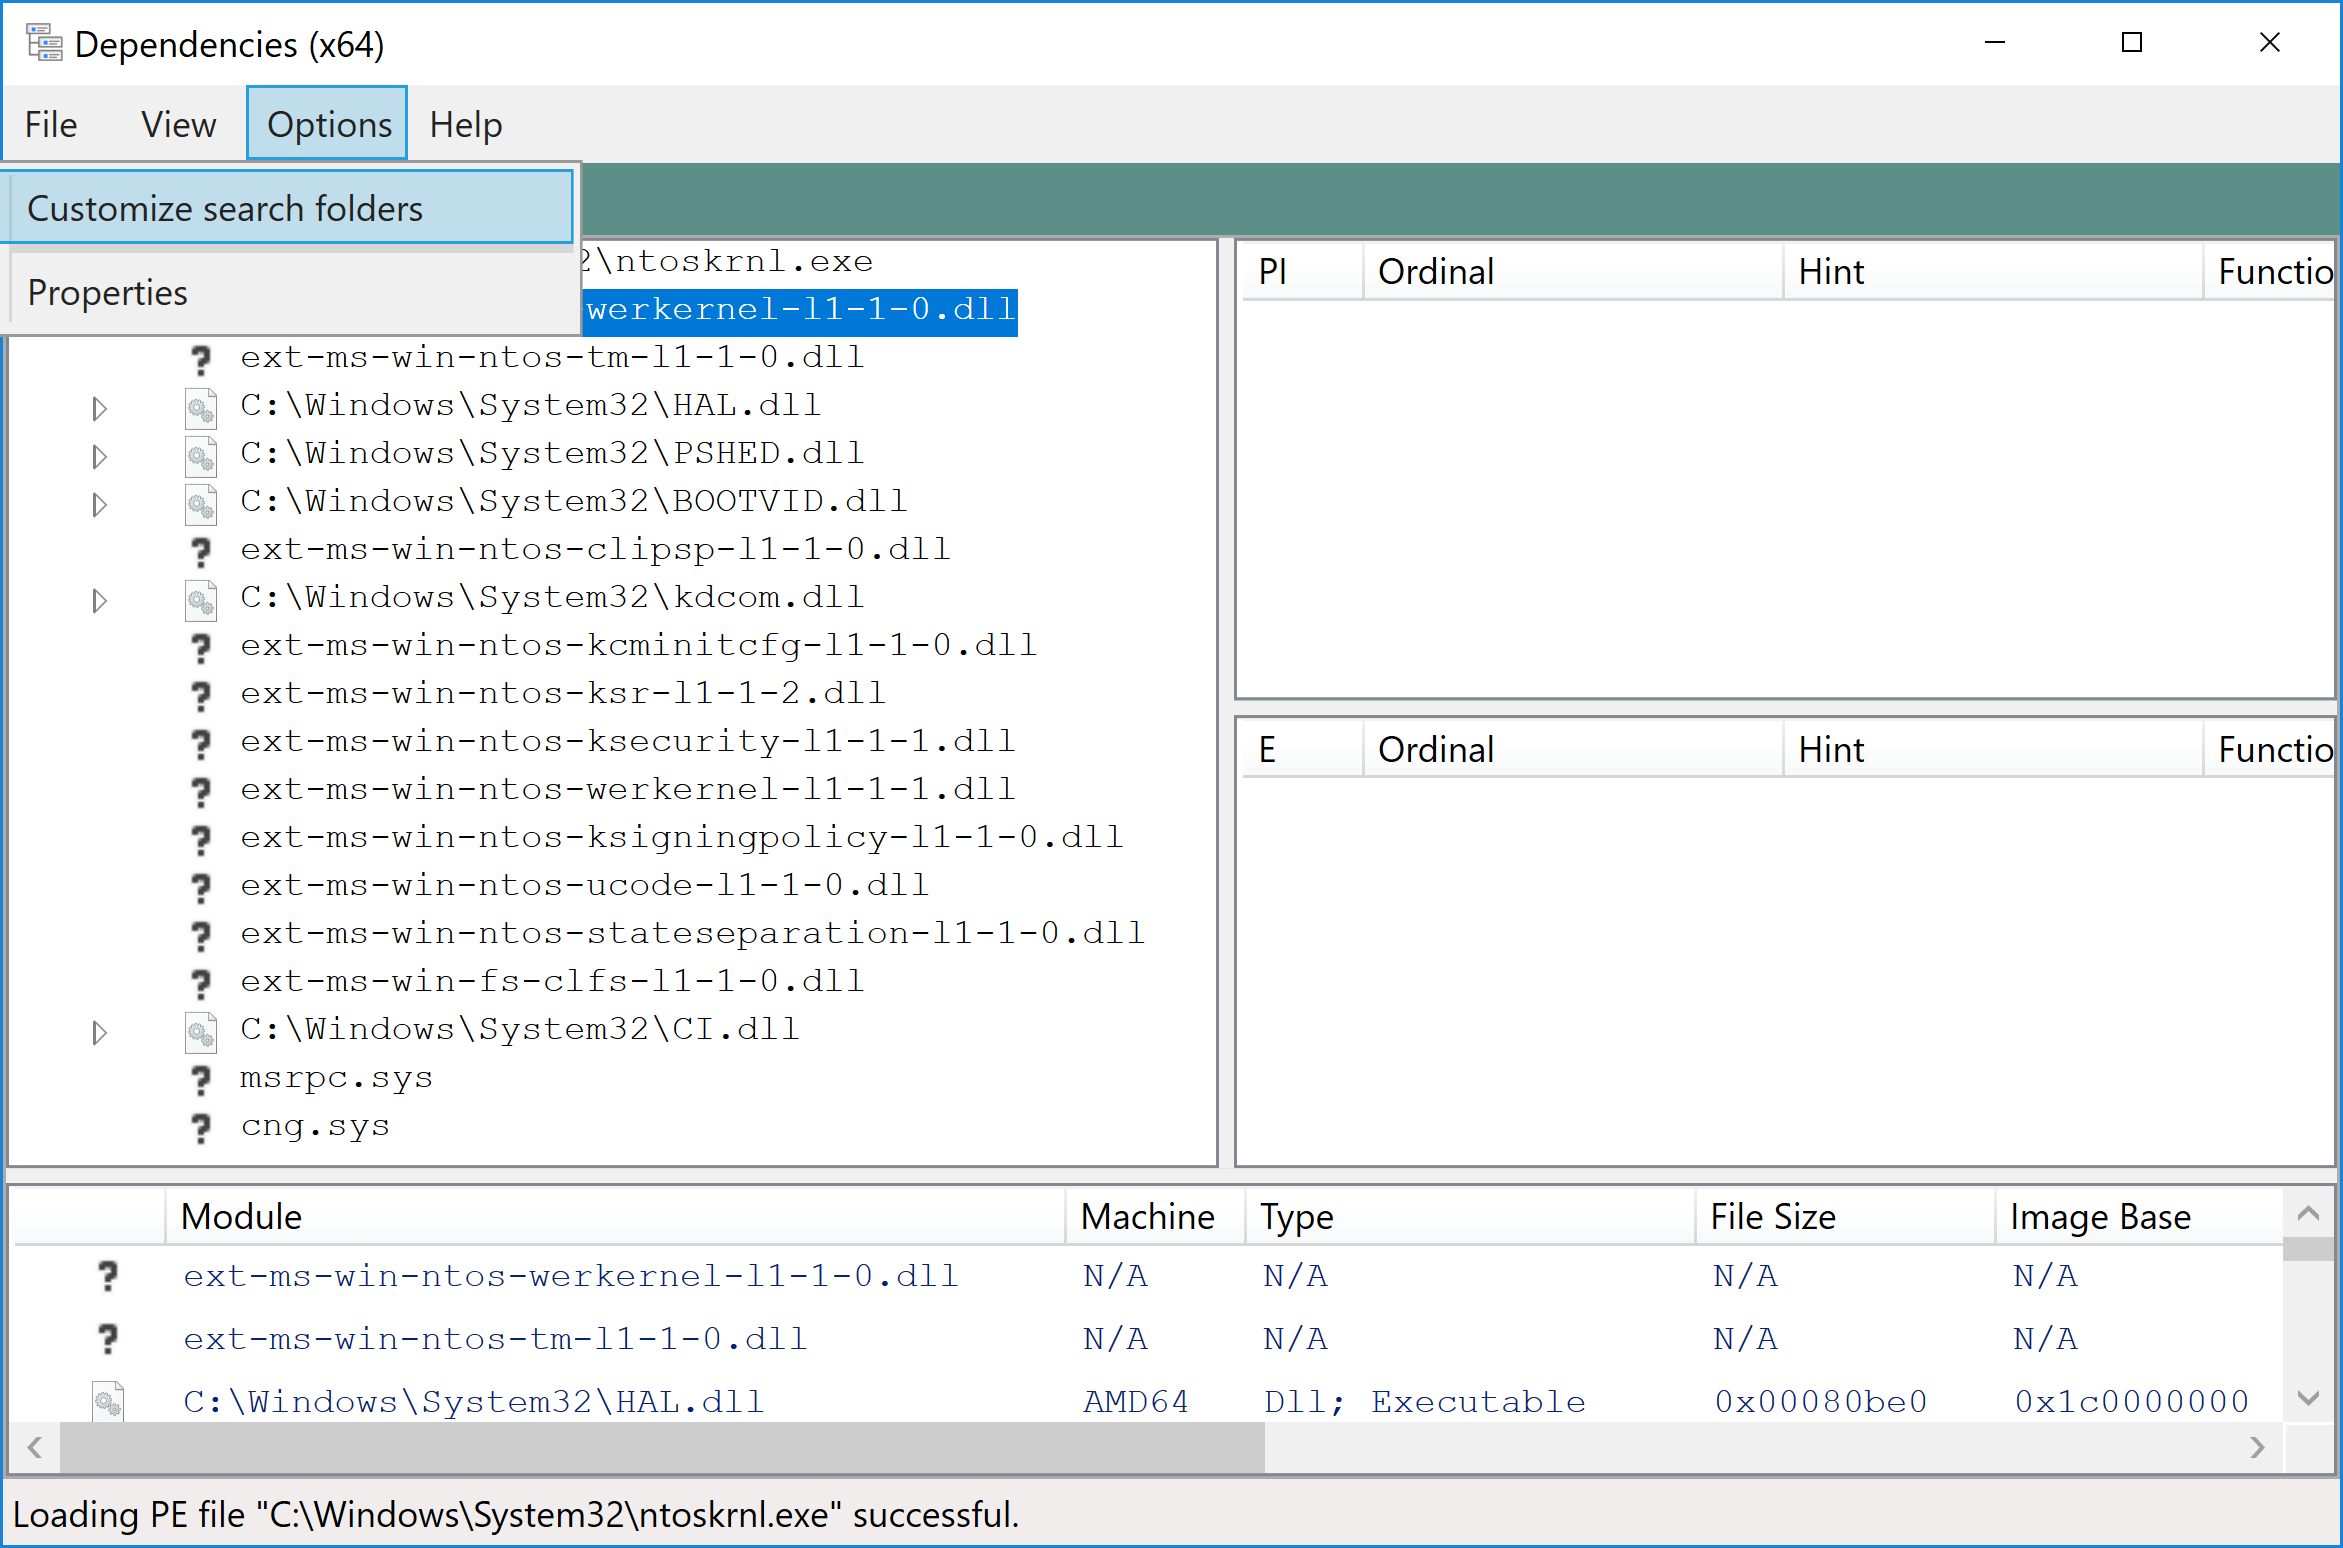This screenshot has height=1548, width=2343.
Task: Click horizontal scrollbar right arrow
Action: [2257, 1447]
